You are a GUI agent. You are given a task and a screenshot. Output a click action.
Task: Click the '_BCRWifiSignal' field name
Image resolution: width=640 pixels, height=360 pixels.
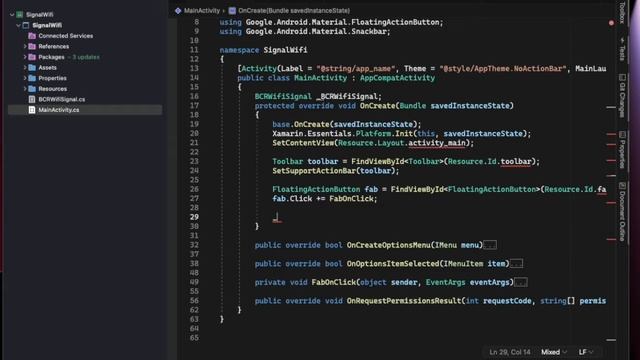(x=347, y=97)
